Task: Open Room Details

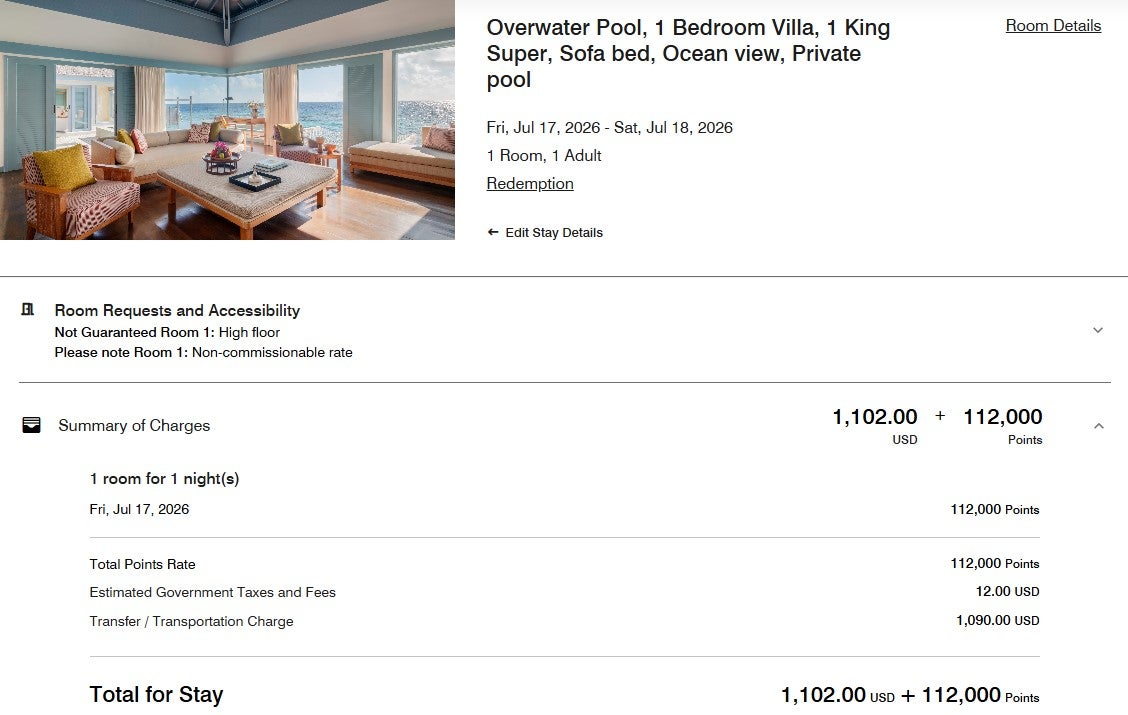Action: pos(1053,25)
